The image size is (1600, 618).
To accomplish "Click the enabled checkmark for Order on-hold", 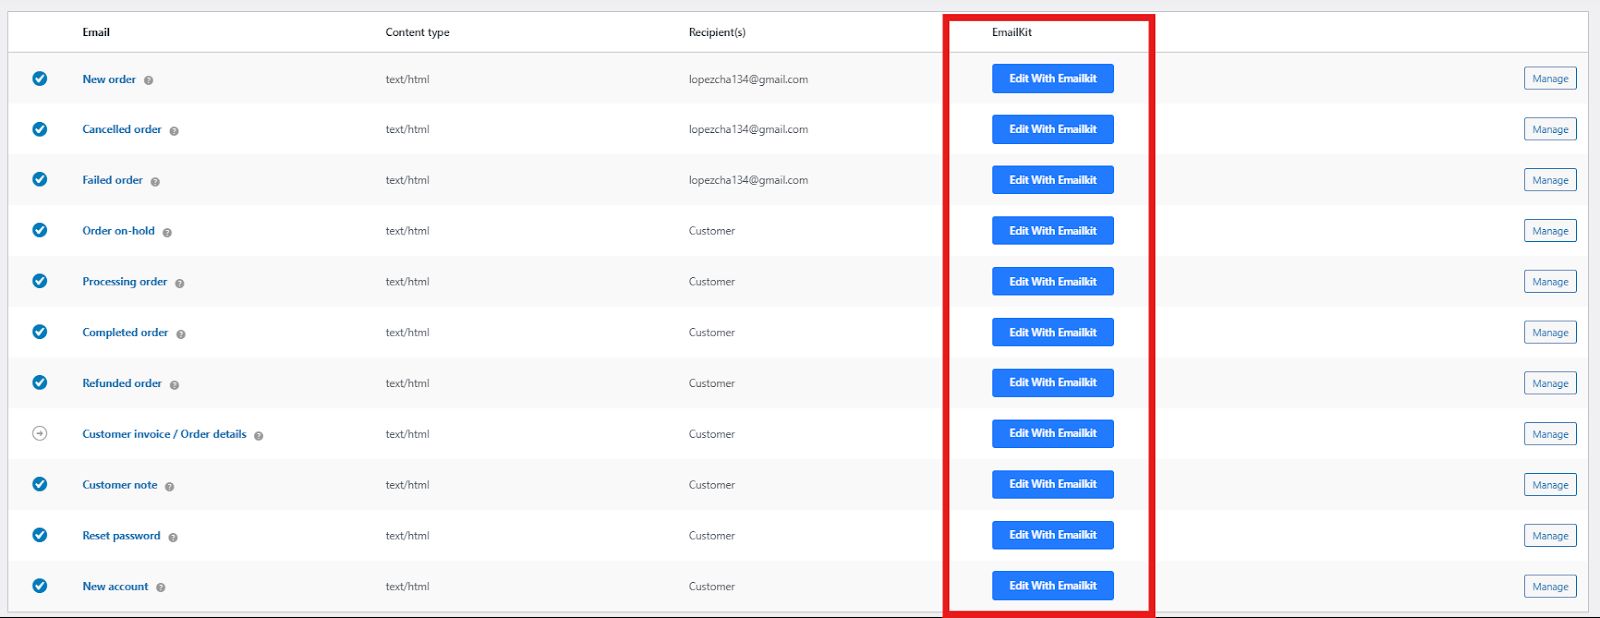I will pos(40,230).
